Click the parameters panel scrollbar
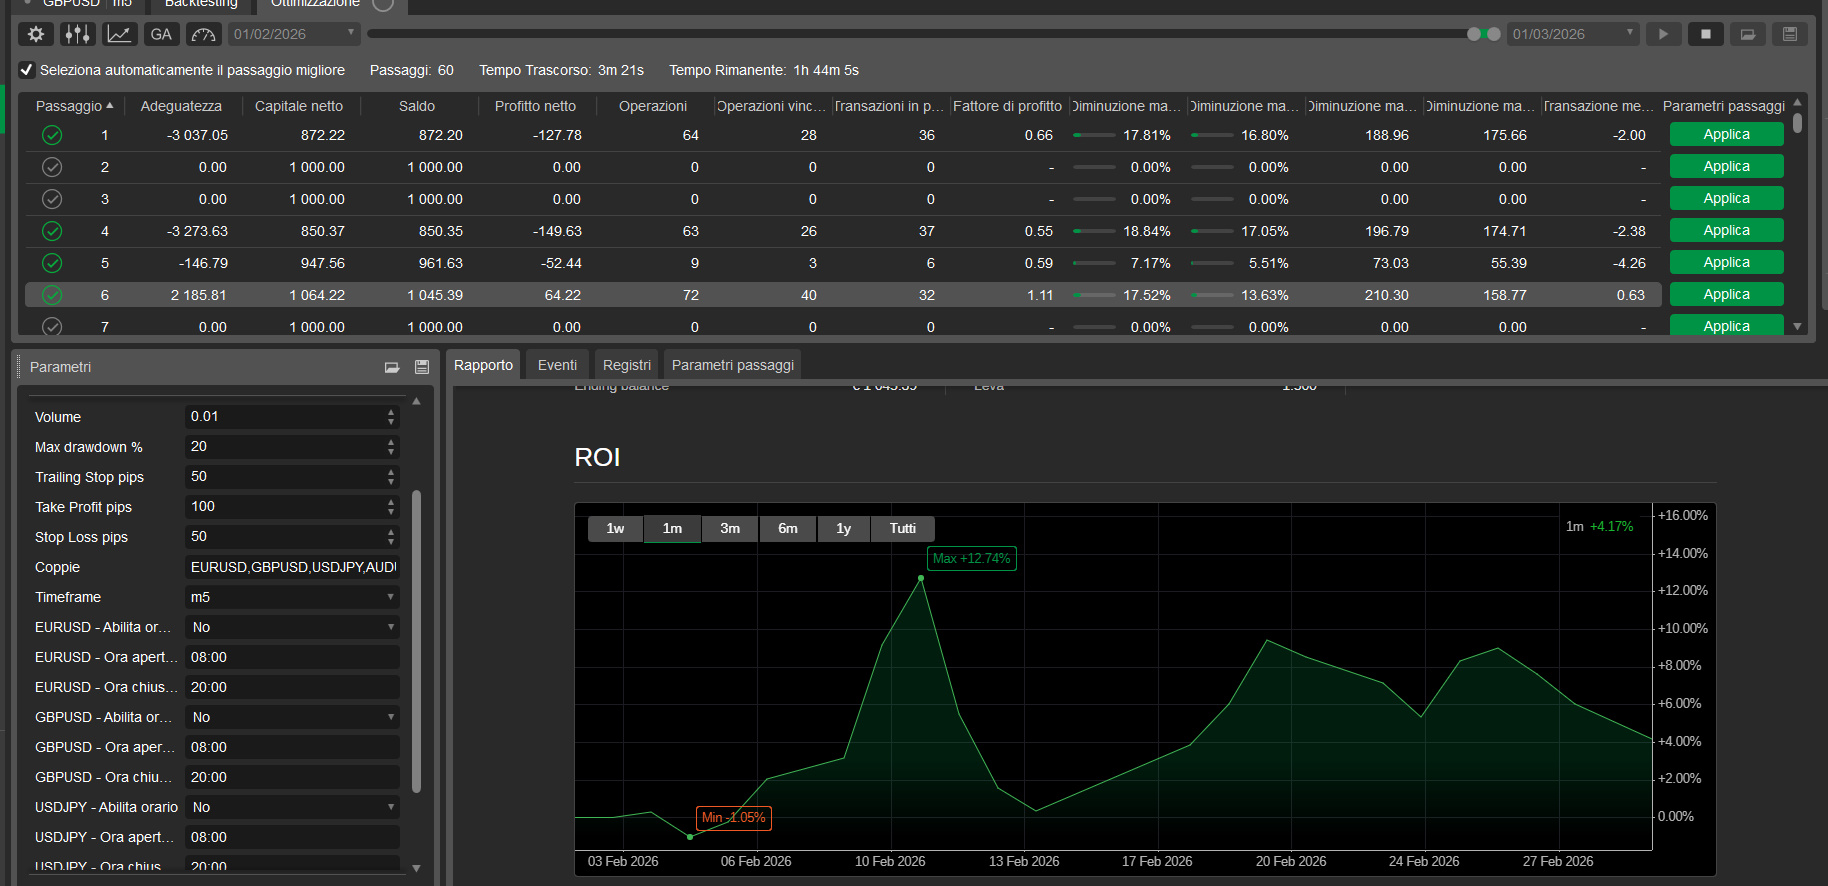This screenshot has width=1828, height=886. (416, 640)
